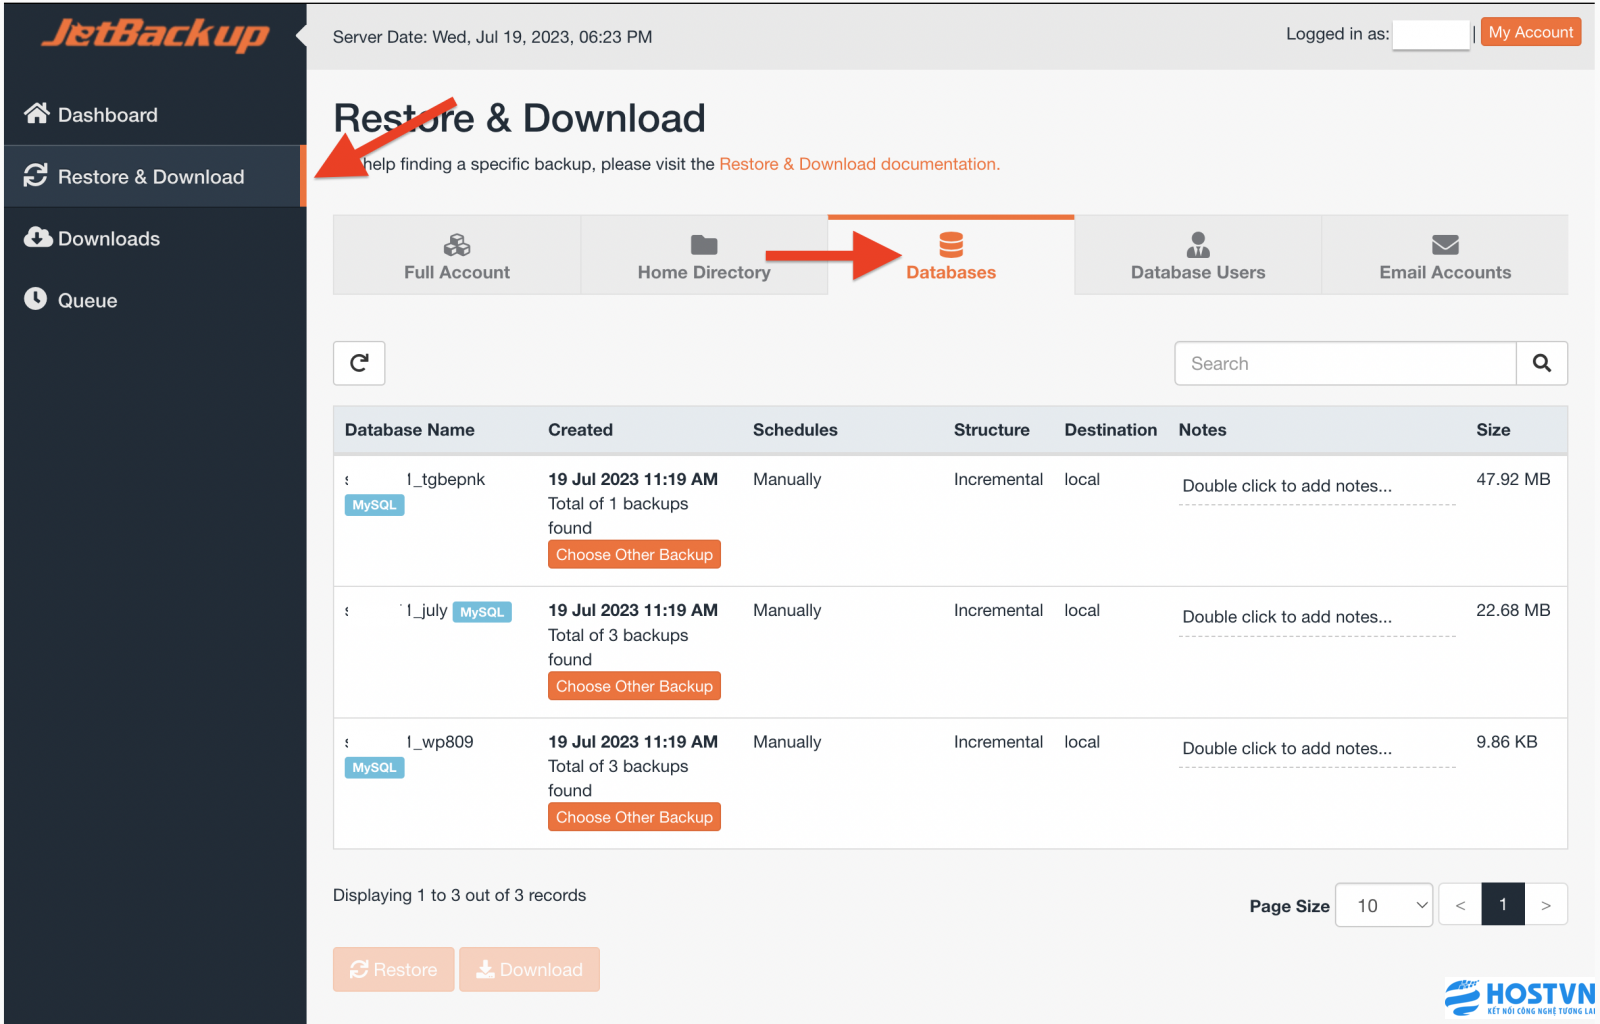Select the wp809 database row name

point(409,742)
